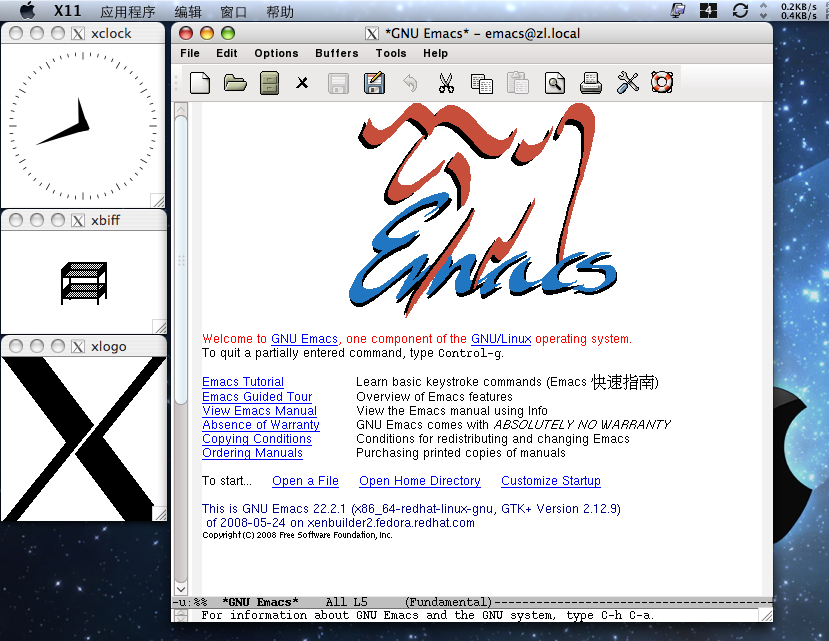Click the Open a File link

click(x=306, y=481)
